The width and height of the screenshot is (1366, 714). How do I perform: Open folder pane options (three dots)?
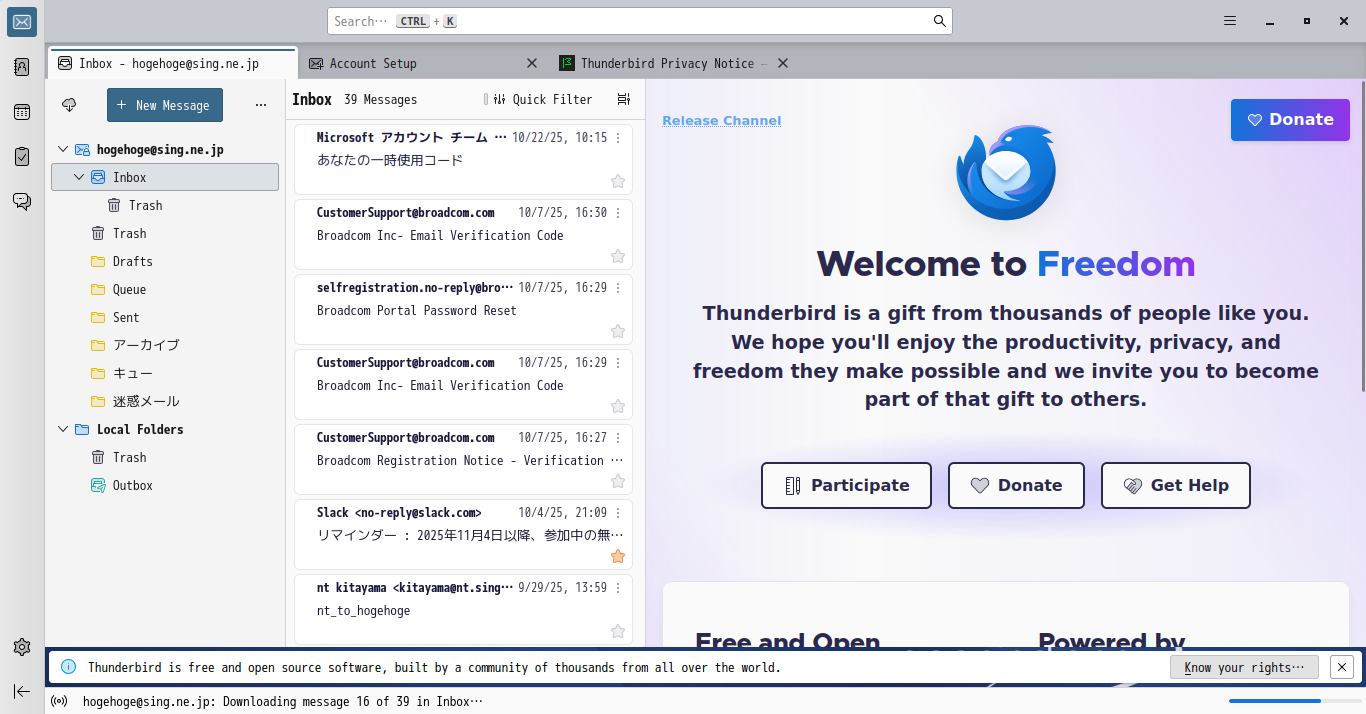[x=261, y=105]
